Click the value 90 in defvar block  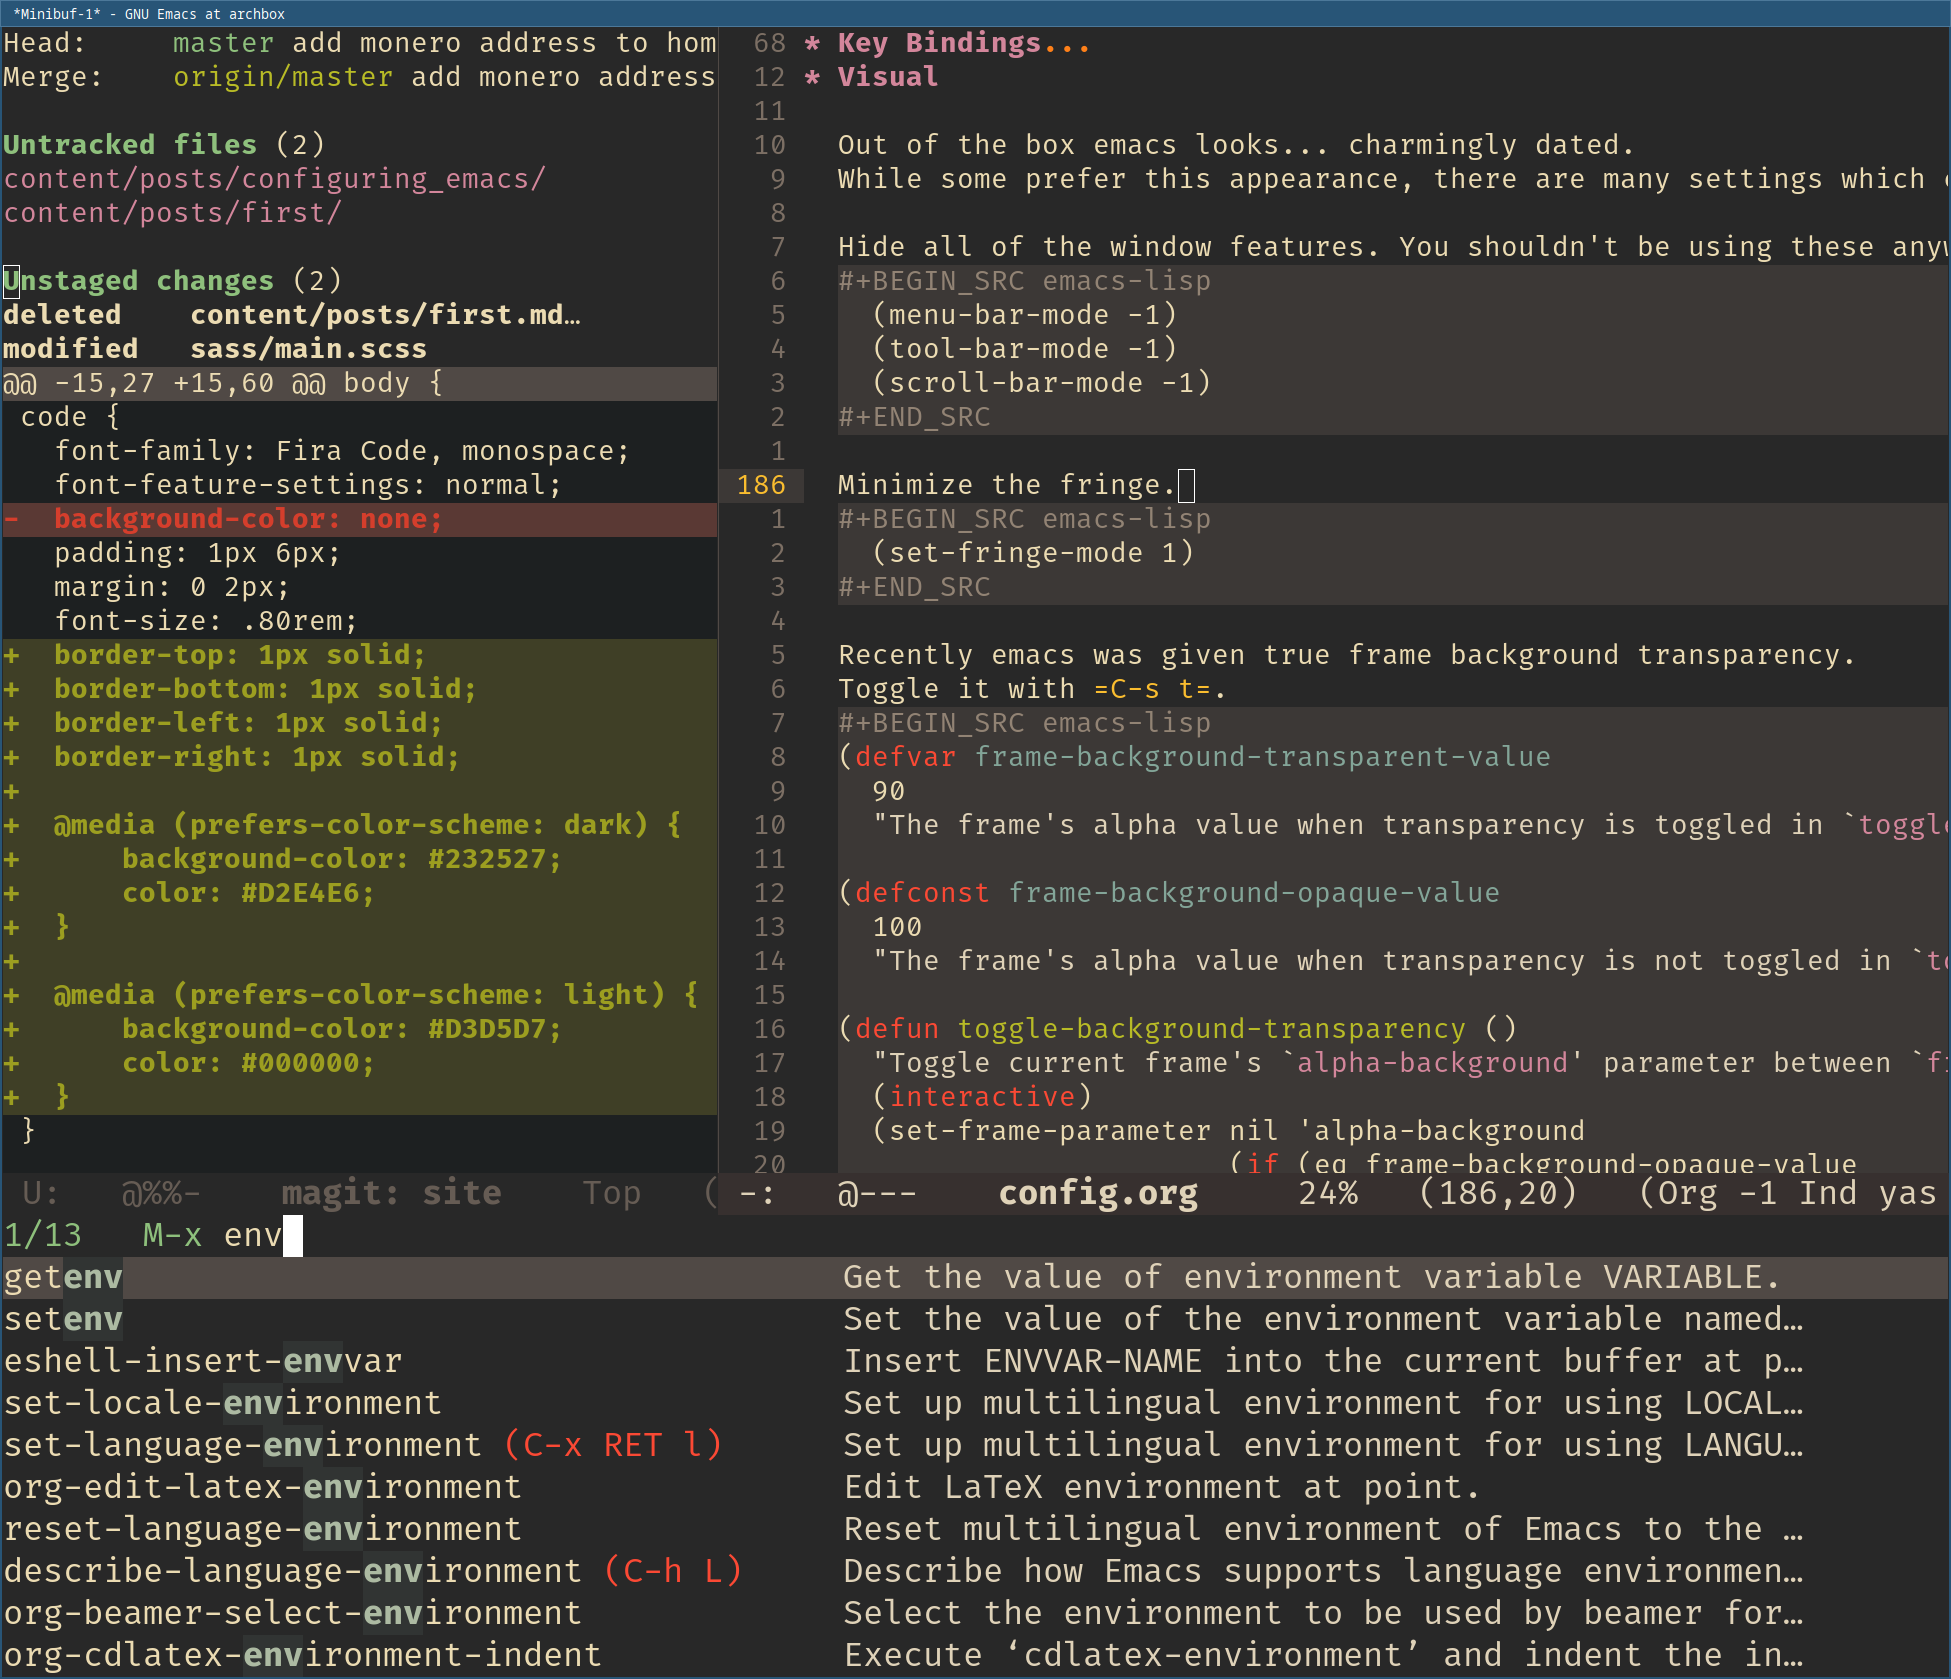(889, 791)
